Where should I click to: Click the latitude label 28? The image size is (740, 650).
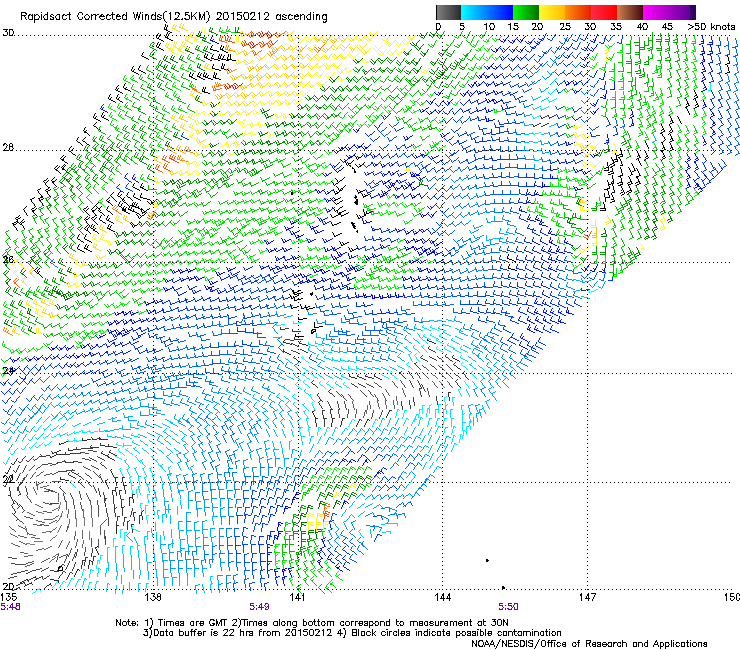(x=8, y=147)
